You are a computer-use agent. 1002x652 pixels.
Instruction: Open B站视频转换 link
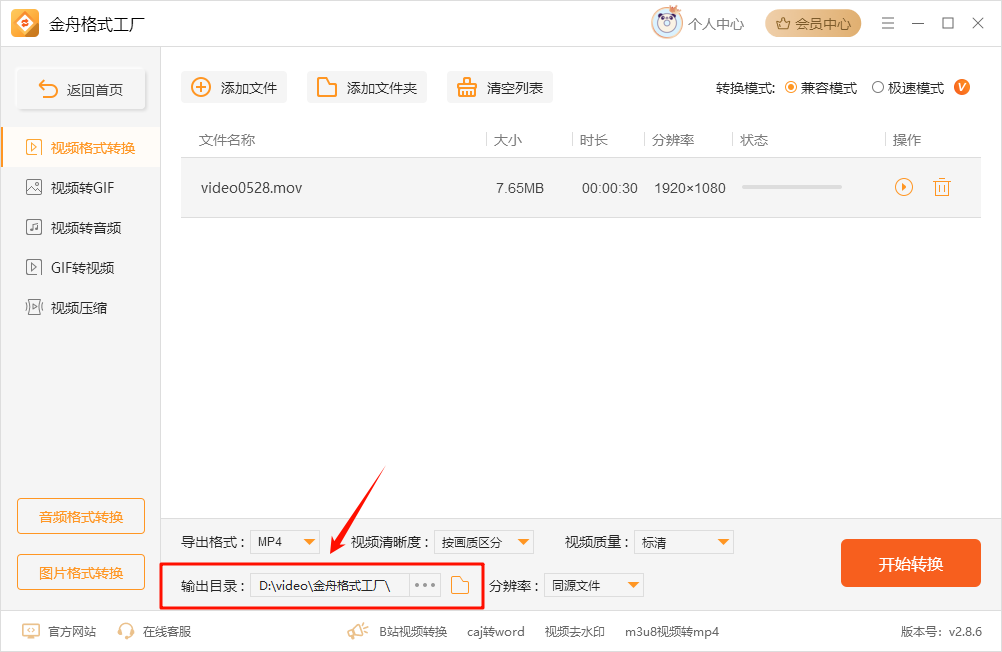point(413,632)
